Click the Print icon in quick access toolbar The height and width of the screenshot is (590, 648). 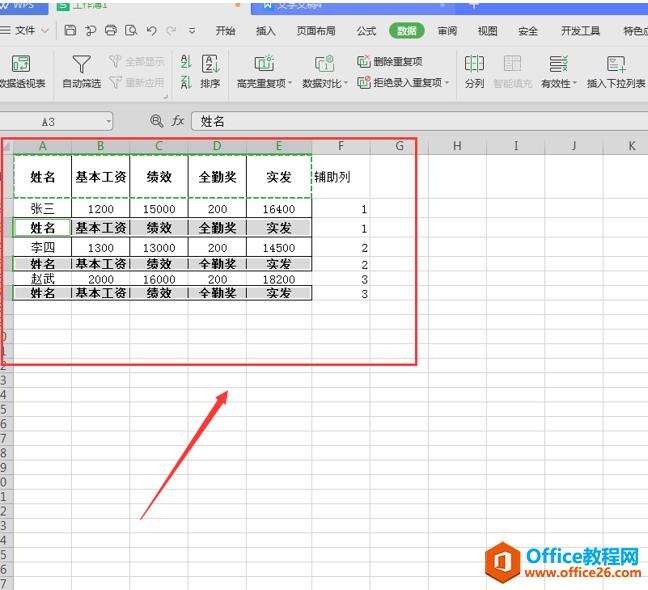click(111, 30)
